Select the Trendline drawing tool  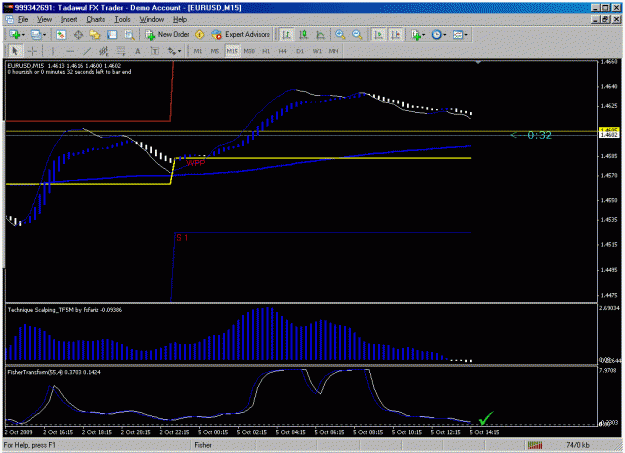tap(87, 51)
